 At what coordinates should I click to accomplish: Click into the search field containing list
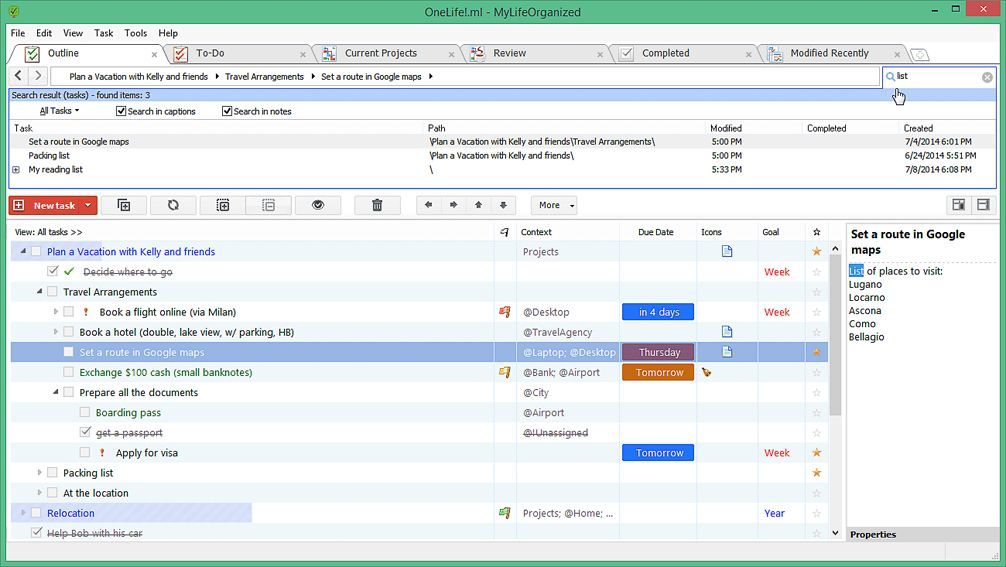point(937,76)
